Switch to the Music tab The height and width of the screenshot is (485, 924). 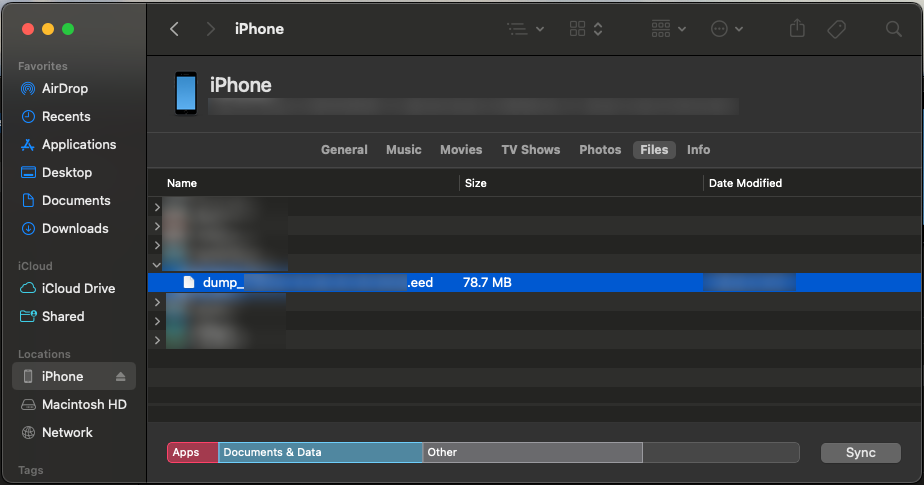[404, 150]
